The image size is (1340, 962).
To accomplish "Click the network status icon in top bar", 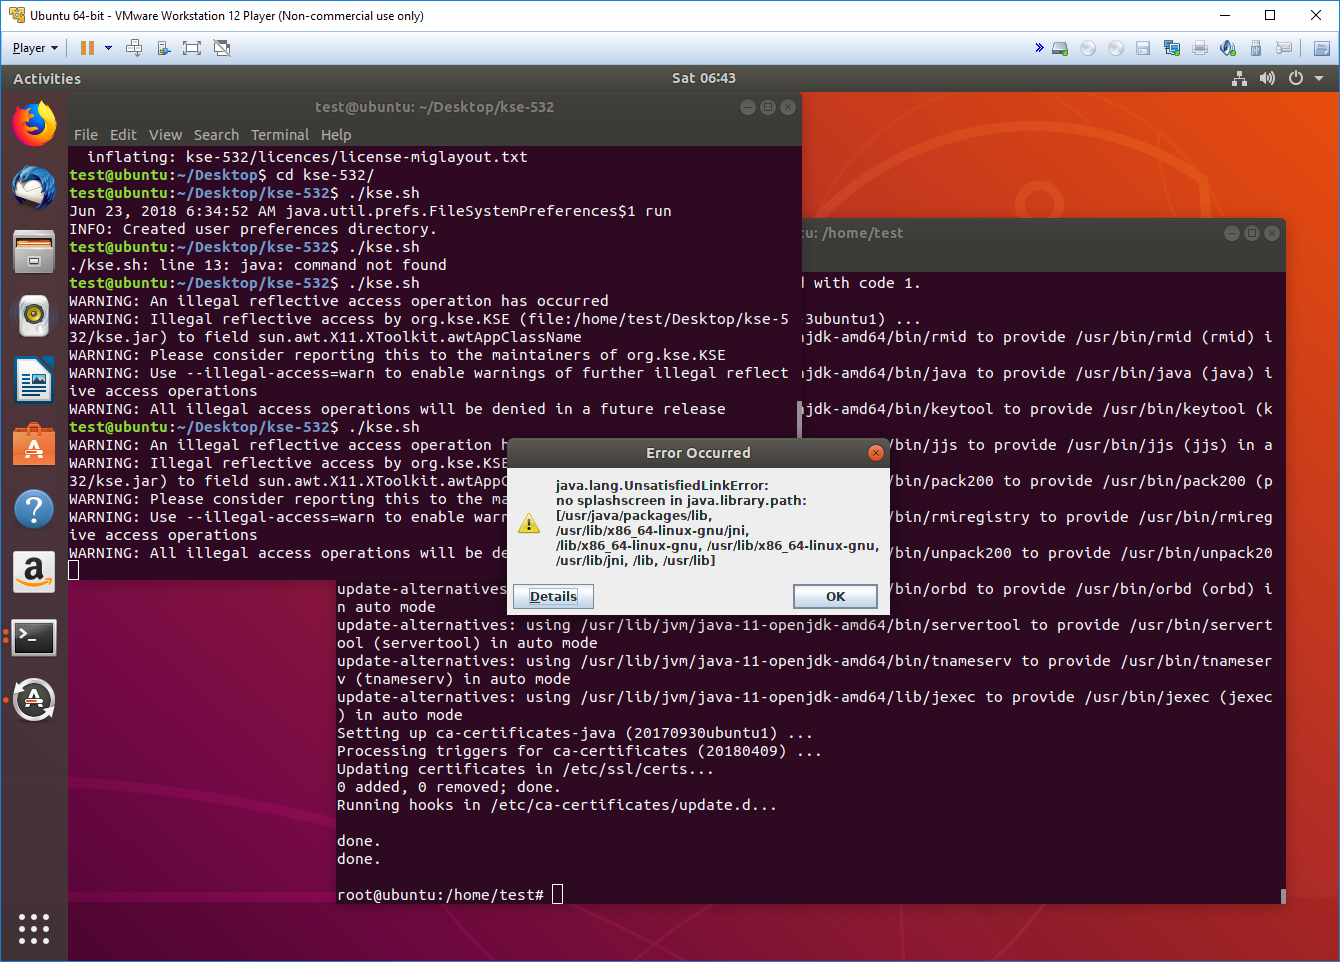I will pos(1239,78).
